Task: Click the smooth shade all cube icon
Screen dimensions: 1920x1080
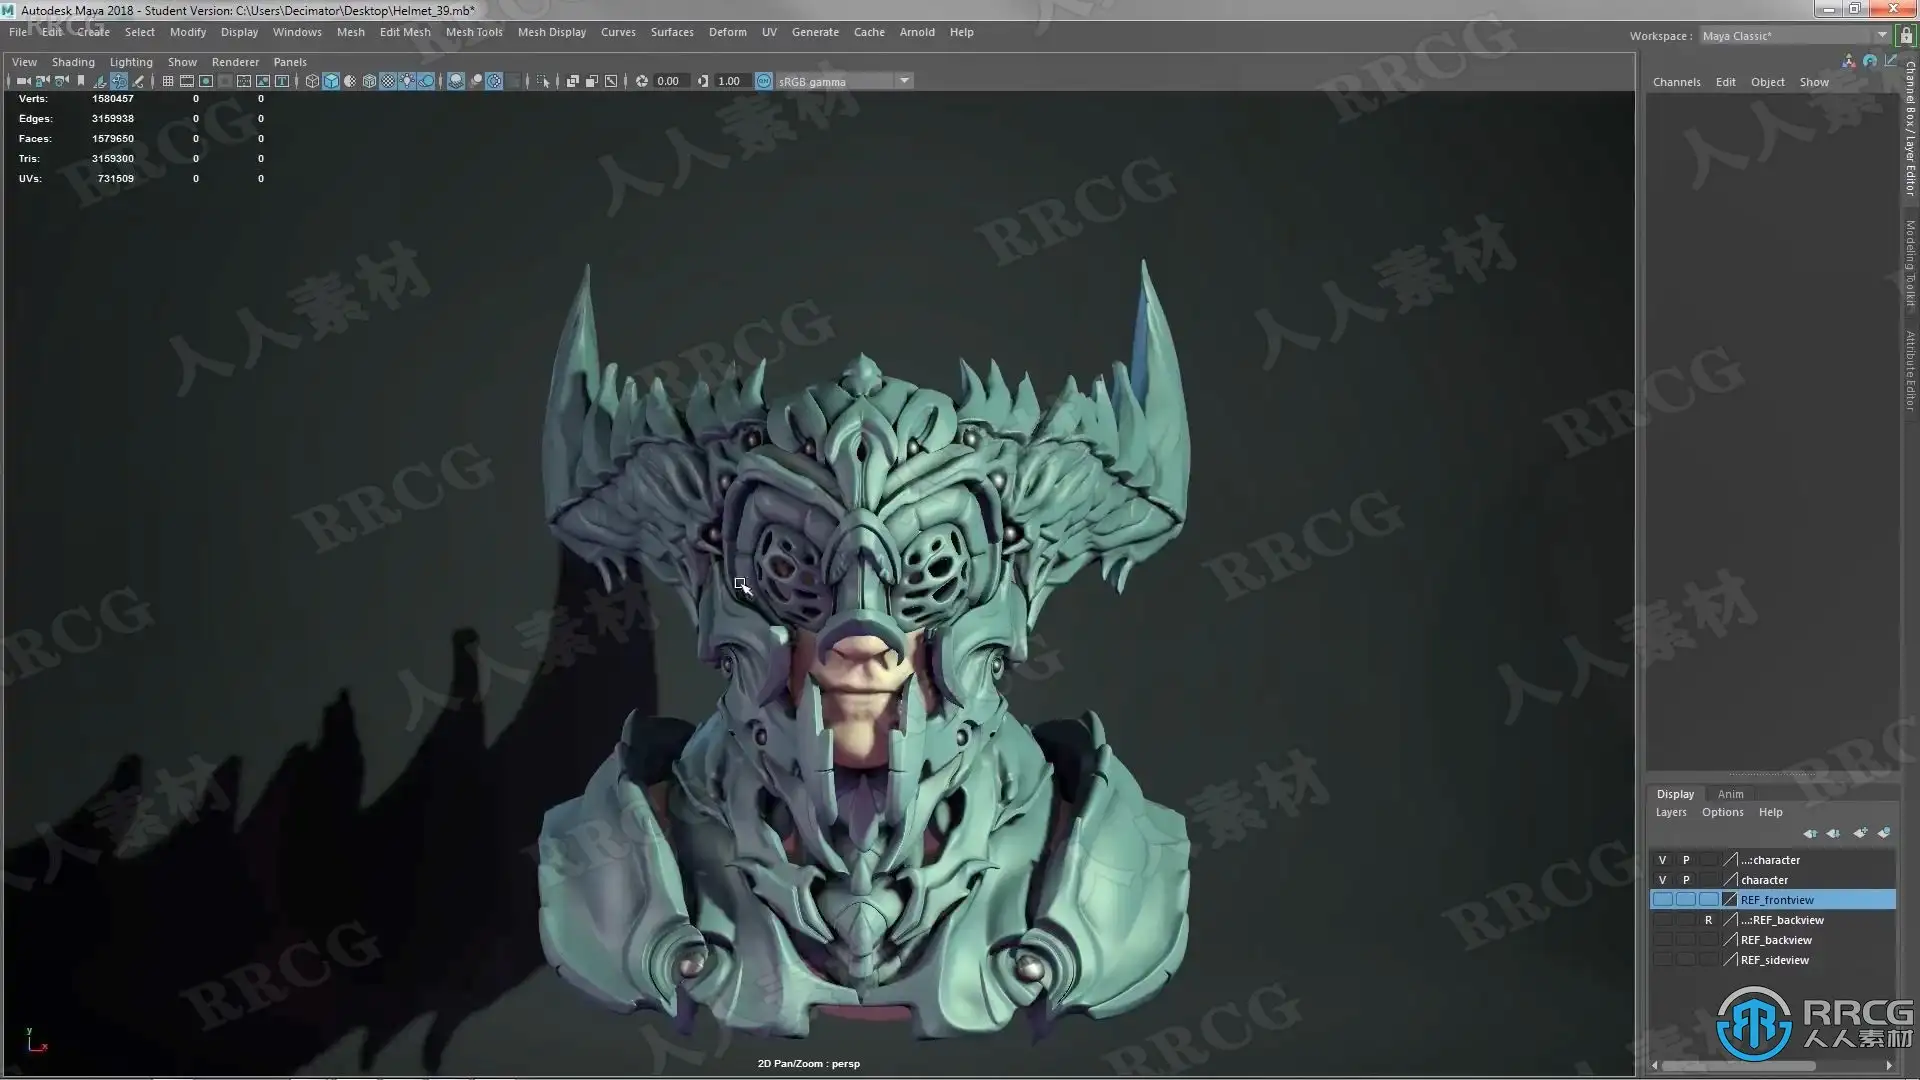Action: pos(331,81)
